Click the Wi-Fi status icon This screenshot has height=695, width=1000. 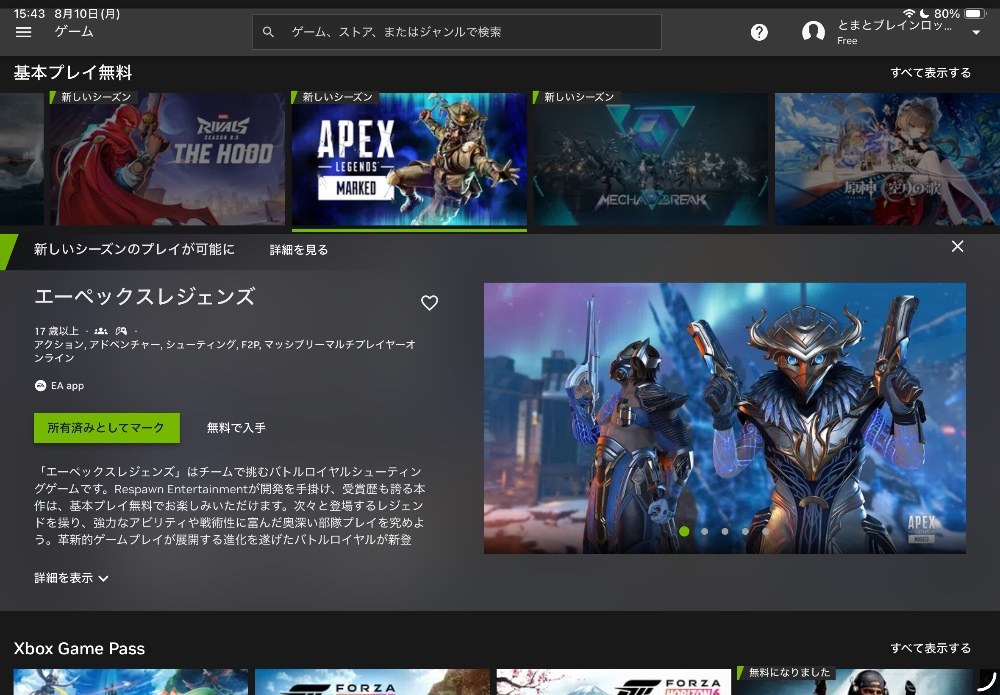(909, 13)
